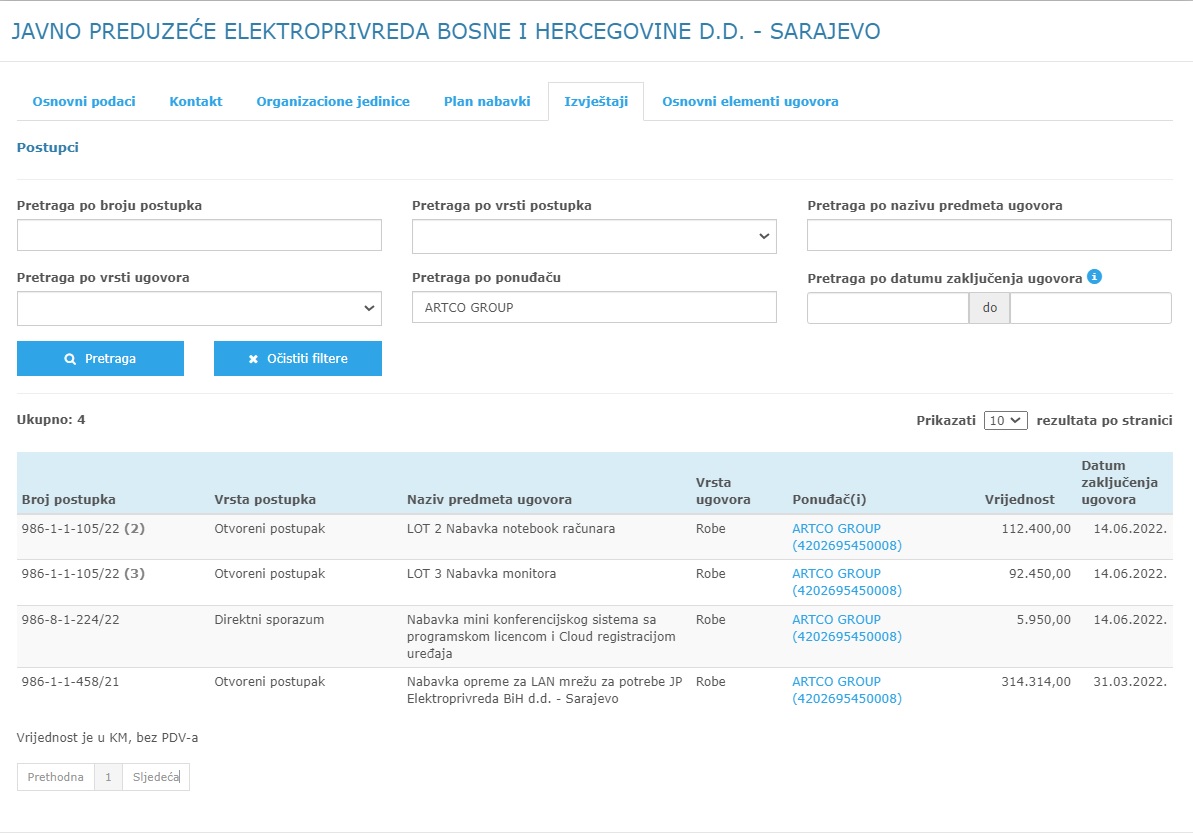Go to the Plan nabavki tab
Viewport: 1193px width, 833px height.
tap(487, 101)
